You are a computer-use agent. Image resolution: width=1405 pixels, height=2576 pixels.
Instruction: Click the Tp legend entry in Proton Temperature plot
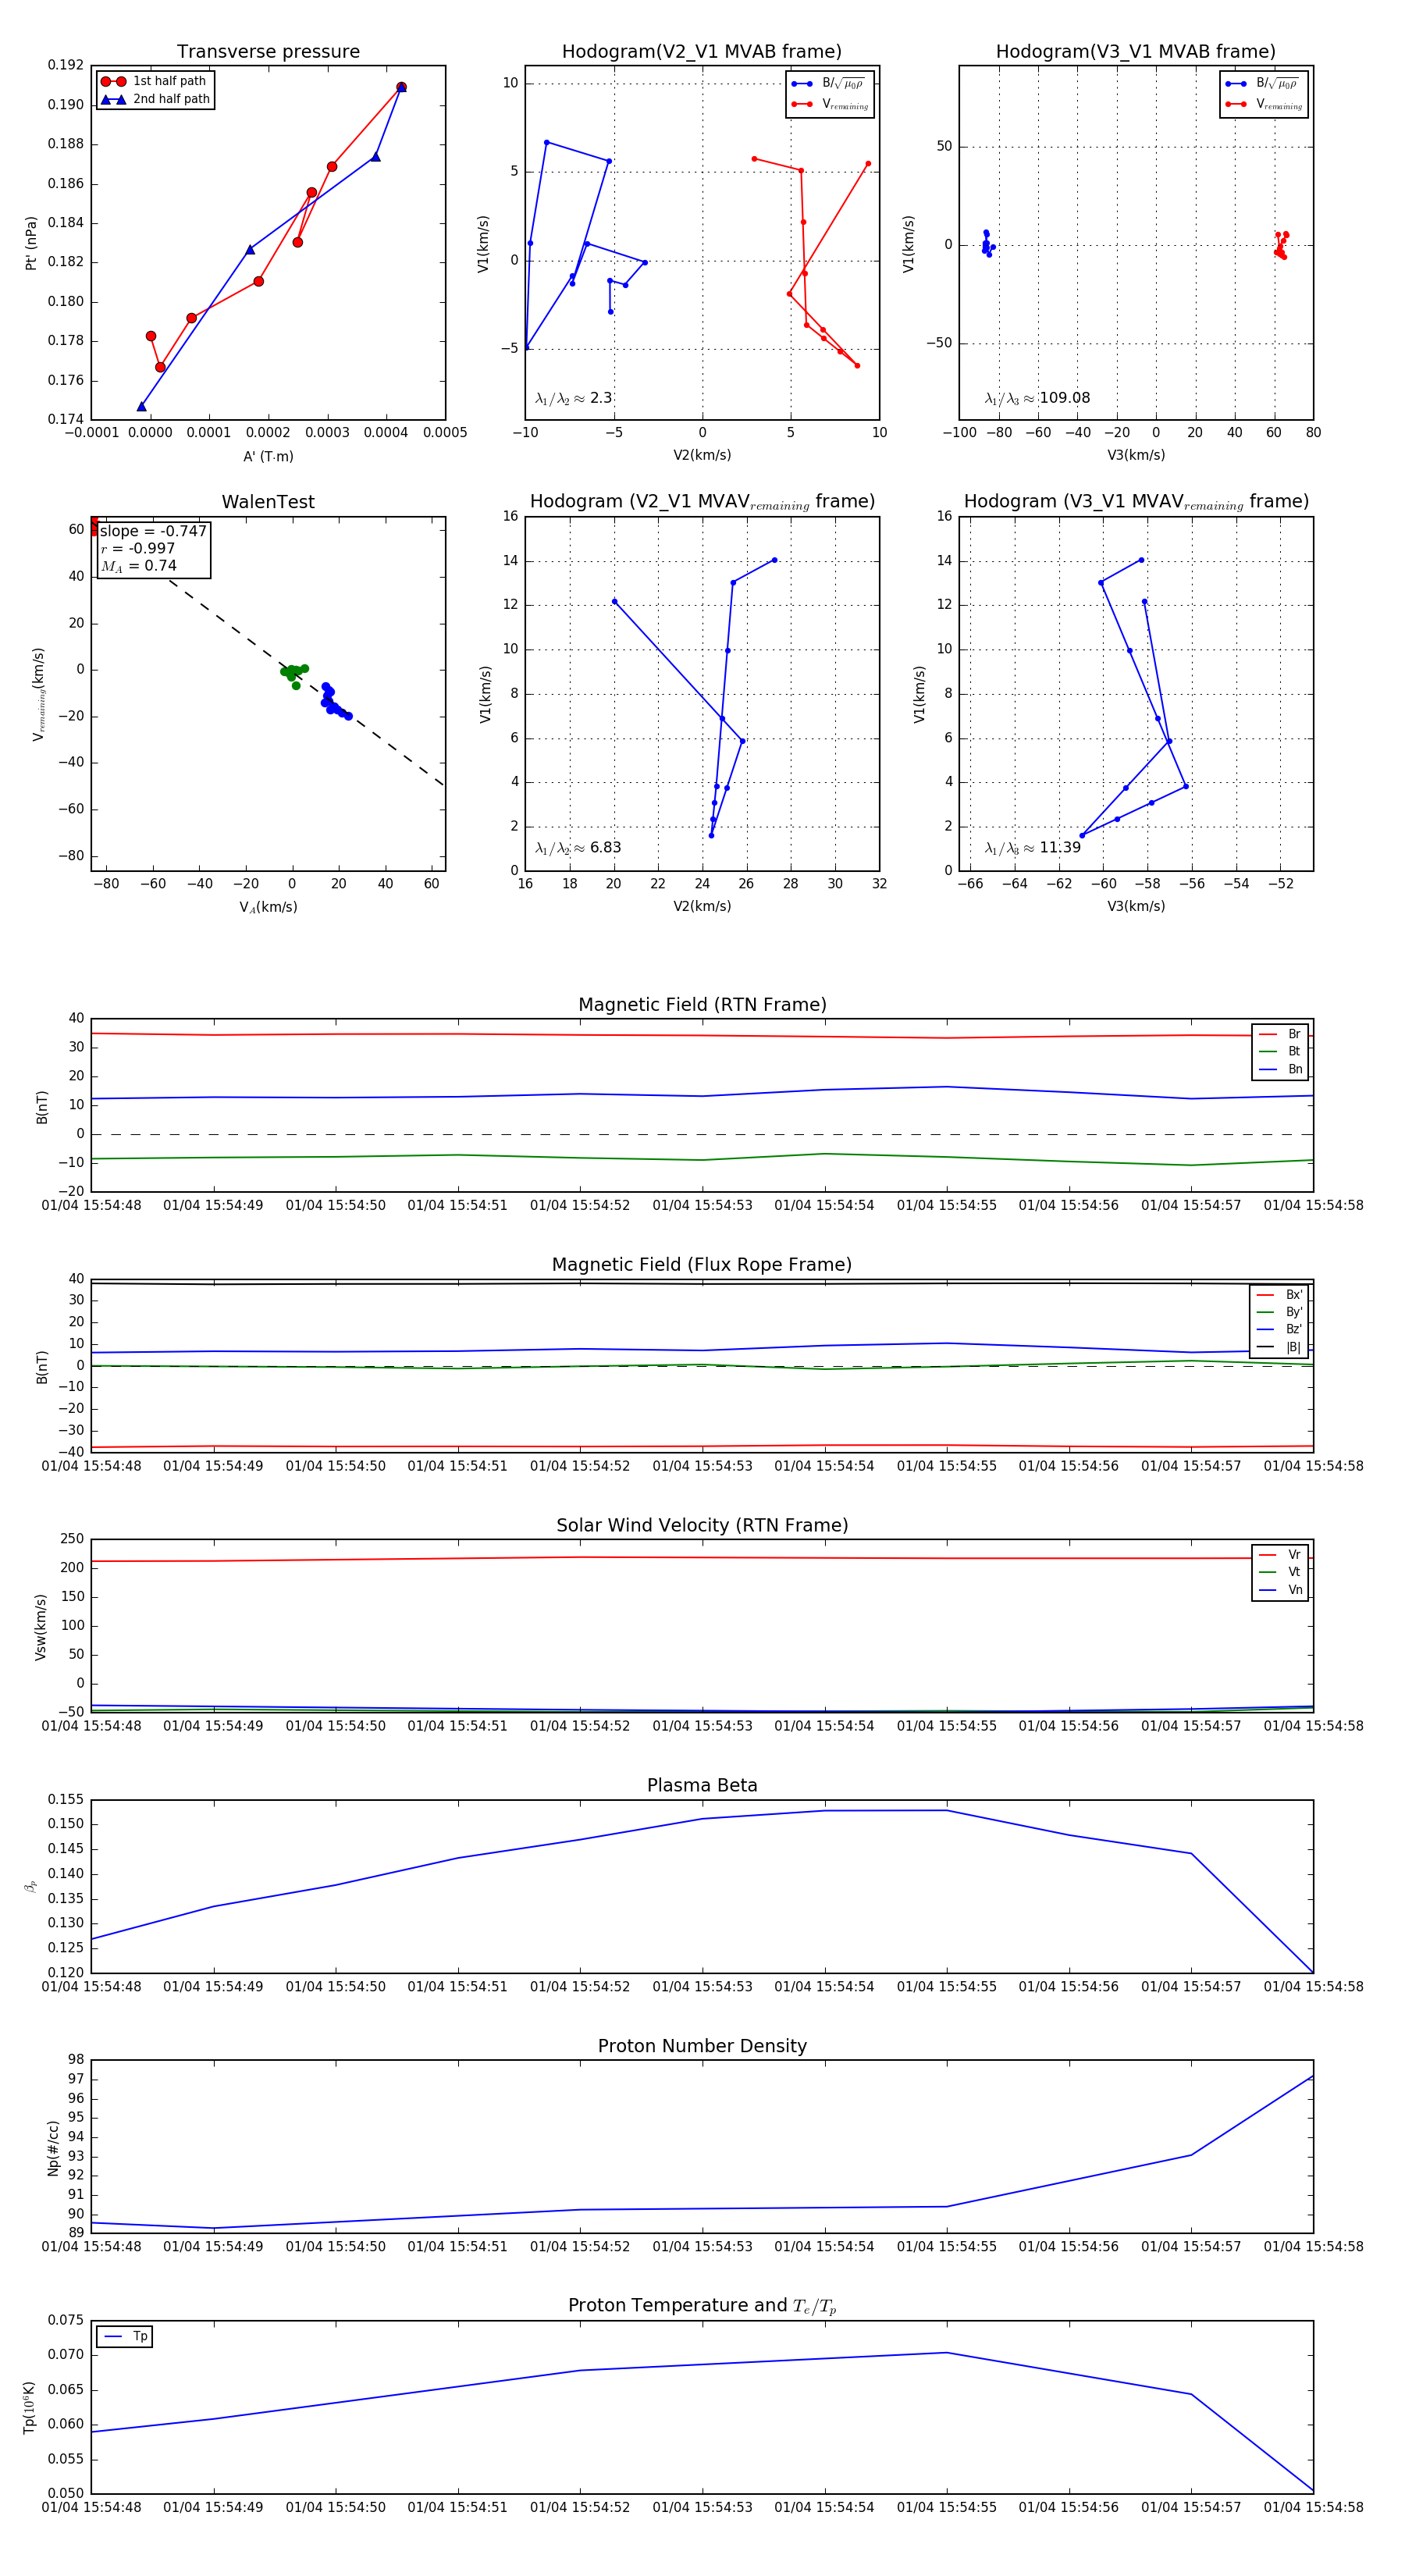(125, 2336)
